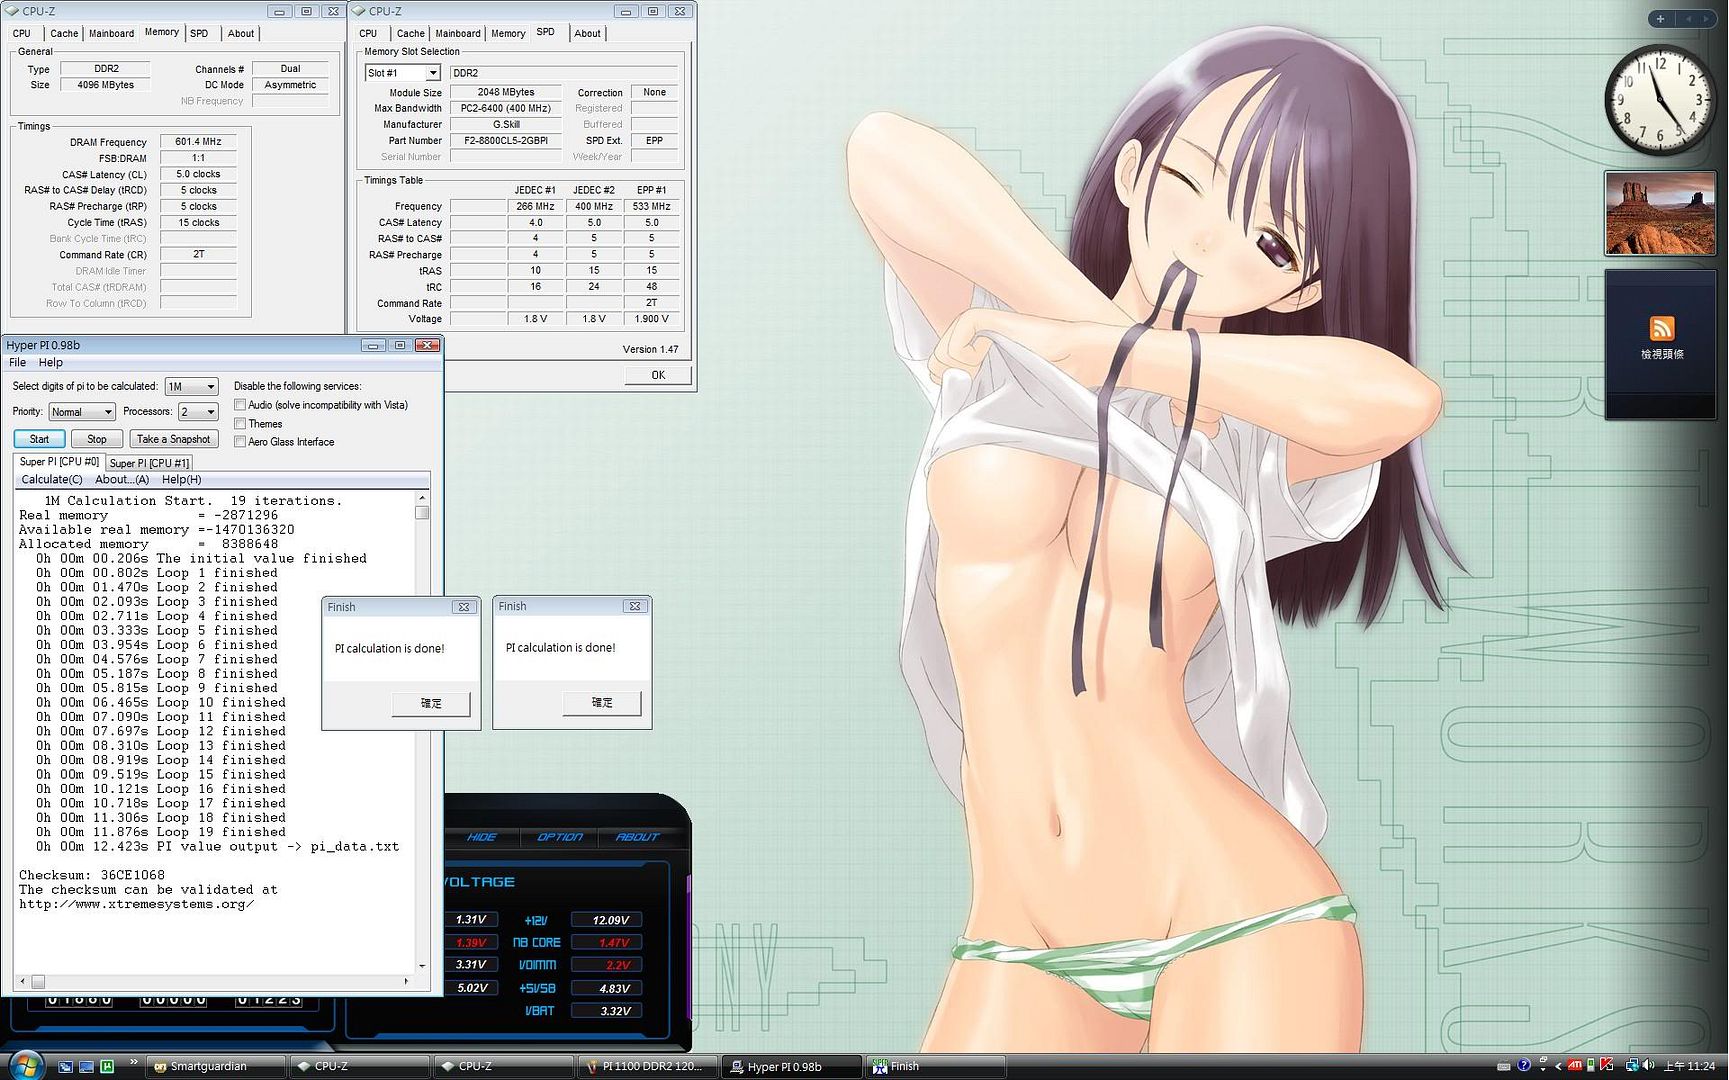Show hidden tray icons with the arrow
This screenshot has width=1729, height=1080.
(x=1558, y=1066)
